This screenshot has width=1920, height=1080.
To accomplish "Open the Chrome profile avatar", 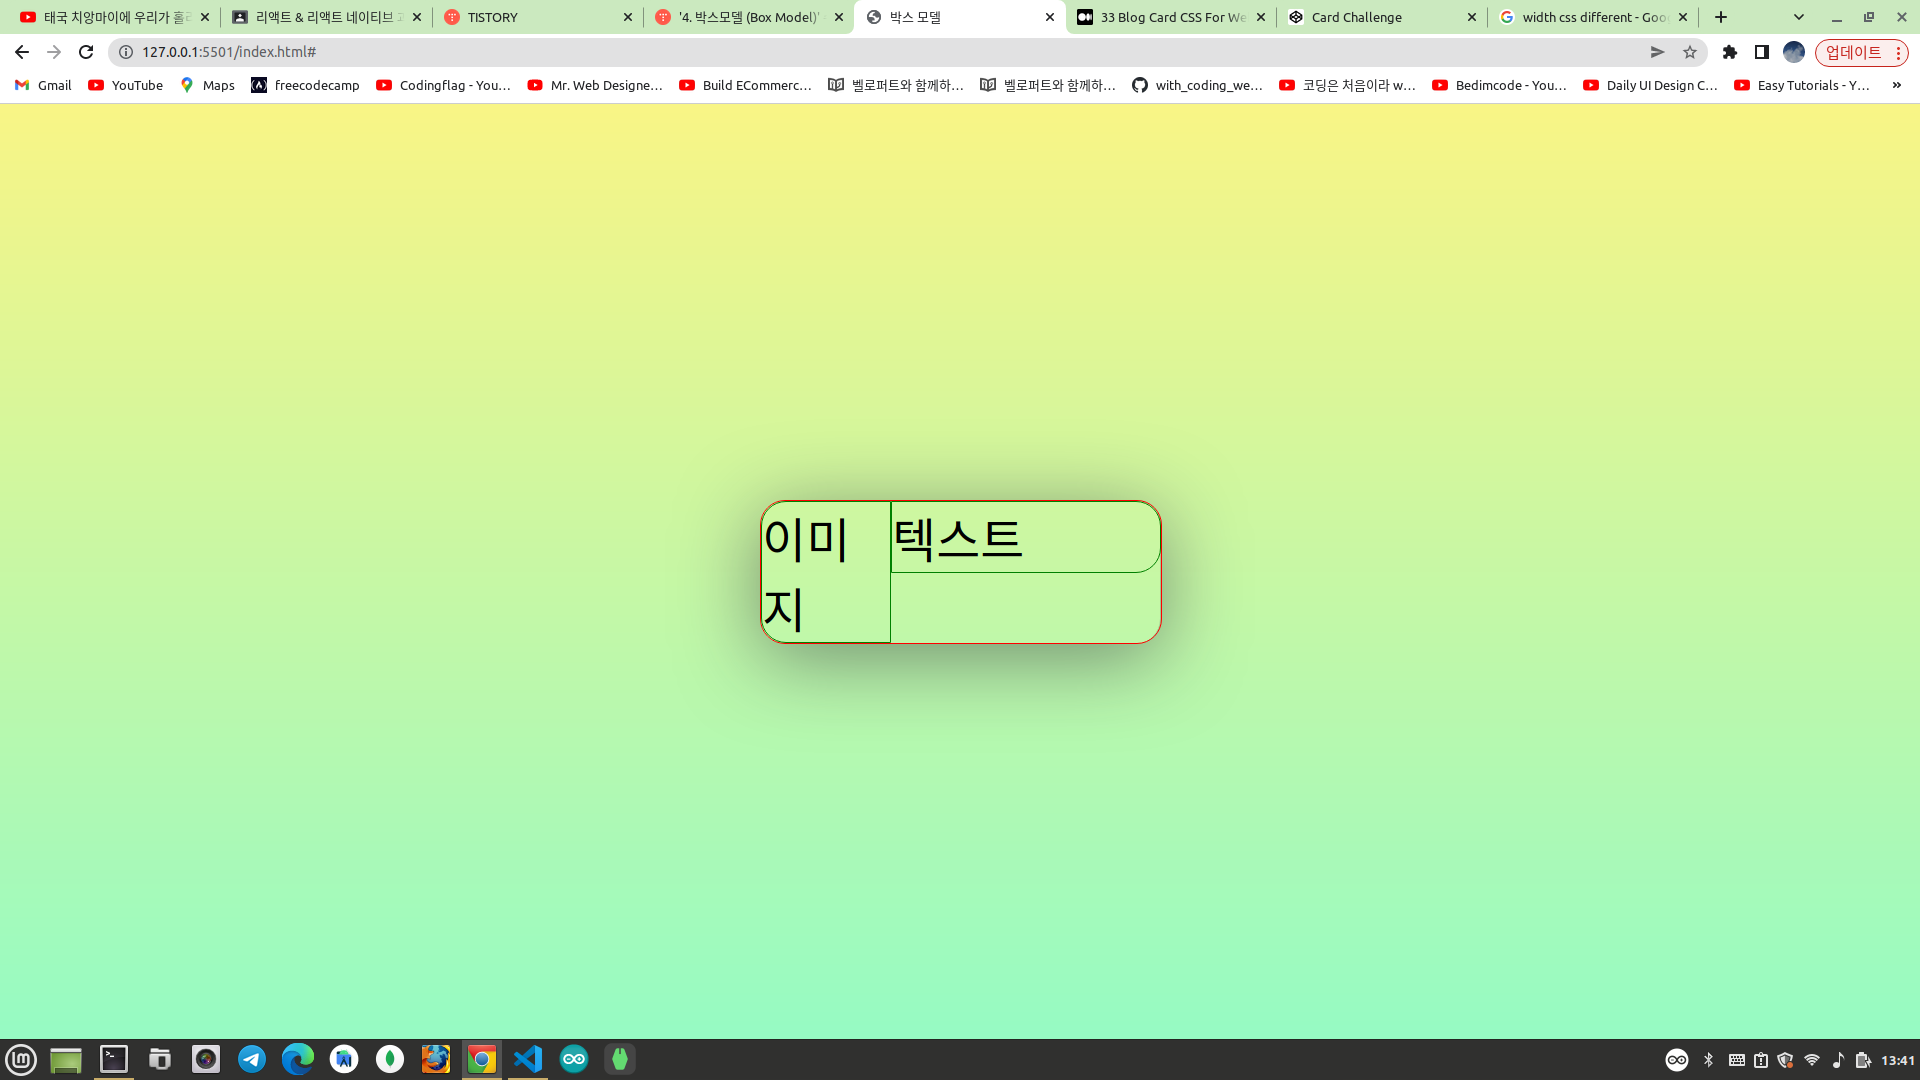I will click(1794, 52).
